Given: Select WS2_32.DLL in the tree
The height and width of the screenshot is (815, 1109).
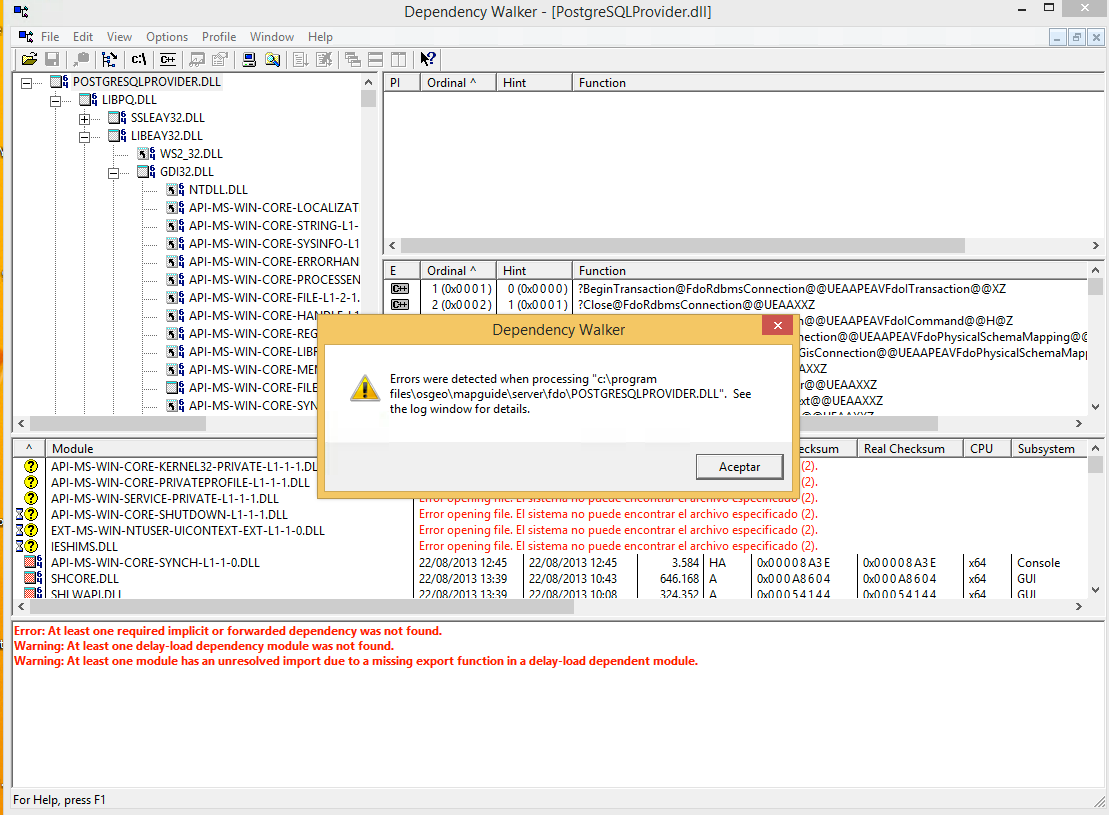Looking at the screenshot, I should (x=191, y=154).
